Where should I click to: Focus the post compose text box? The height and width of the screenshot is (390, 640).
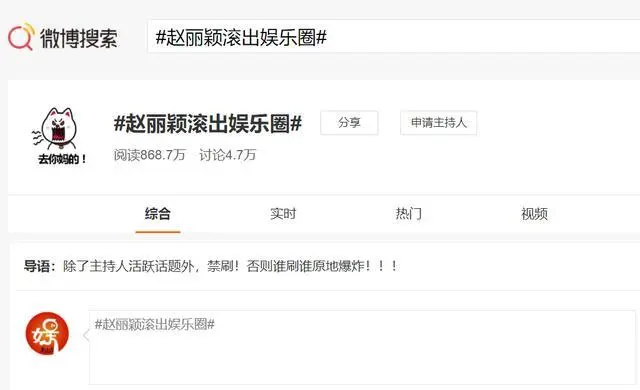[x=362, y=347]
